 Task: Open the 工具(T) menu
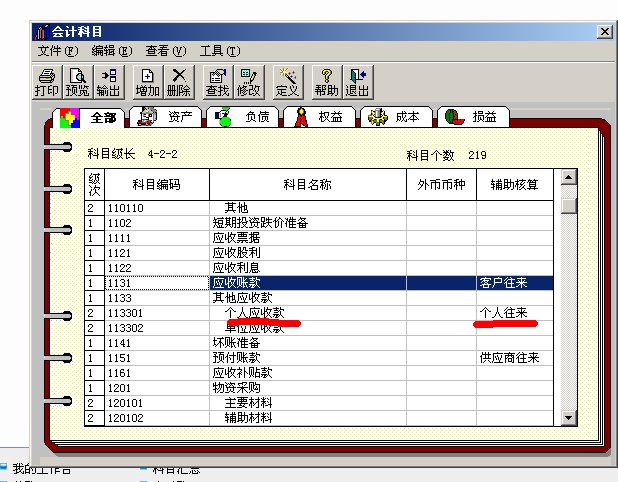coord(220,51)
